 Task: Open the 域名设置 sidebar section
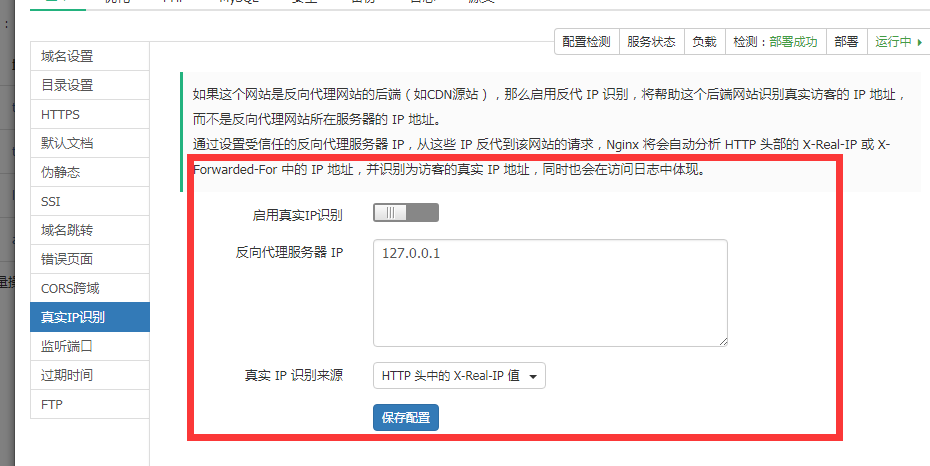click(90, 57)
